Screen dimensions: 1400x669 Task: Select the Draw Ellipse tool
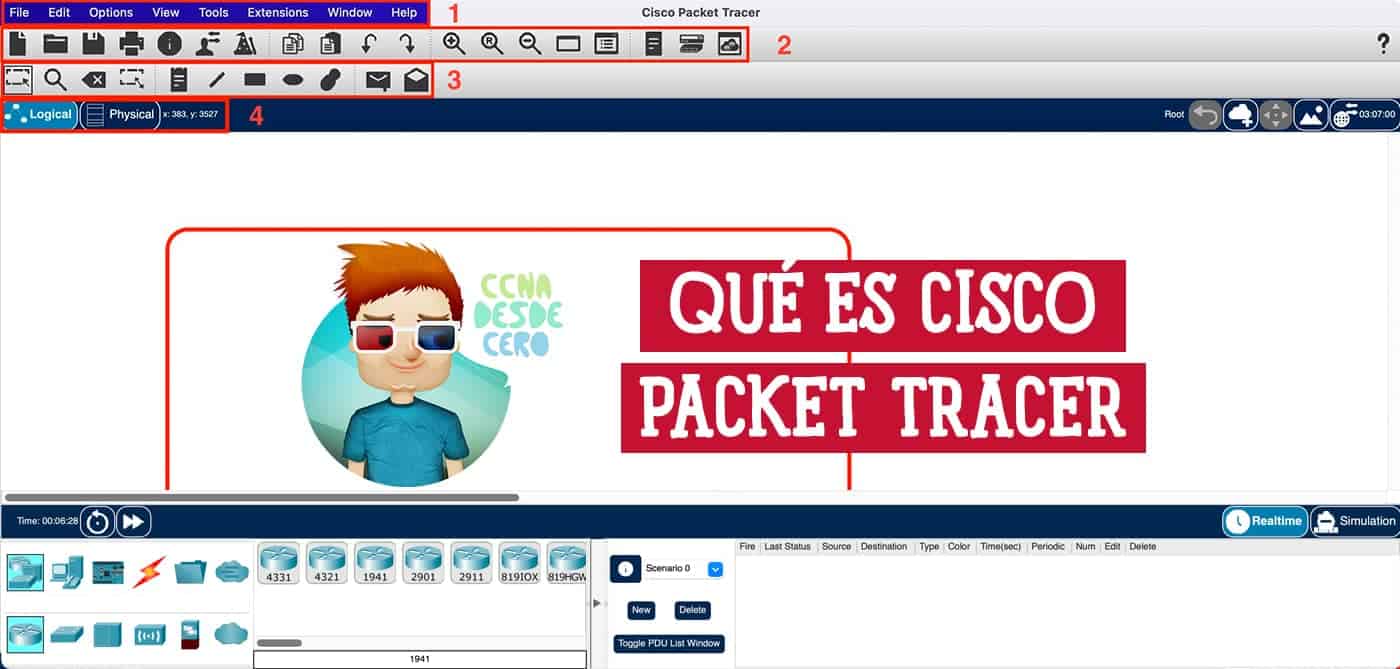(x=292, y=80)
